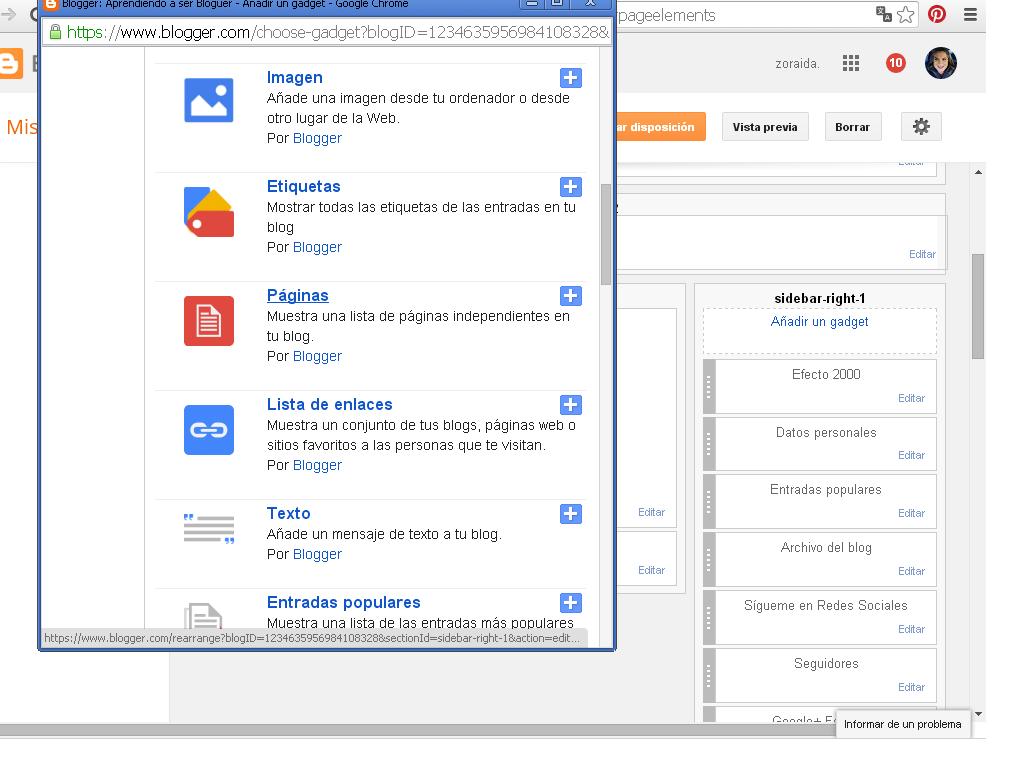Click the Pinterest extension icon
The width and height of the screenshot is (1024, 768).
click(937, 14)
